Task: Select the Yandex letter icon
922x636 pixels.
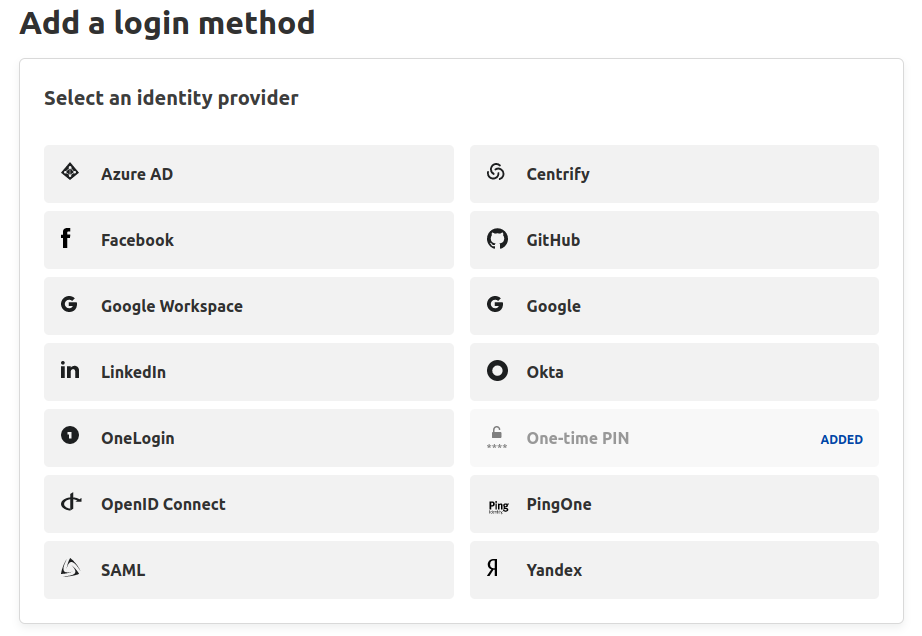Action: 496,568
